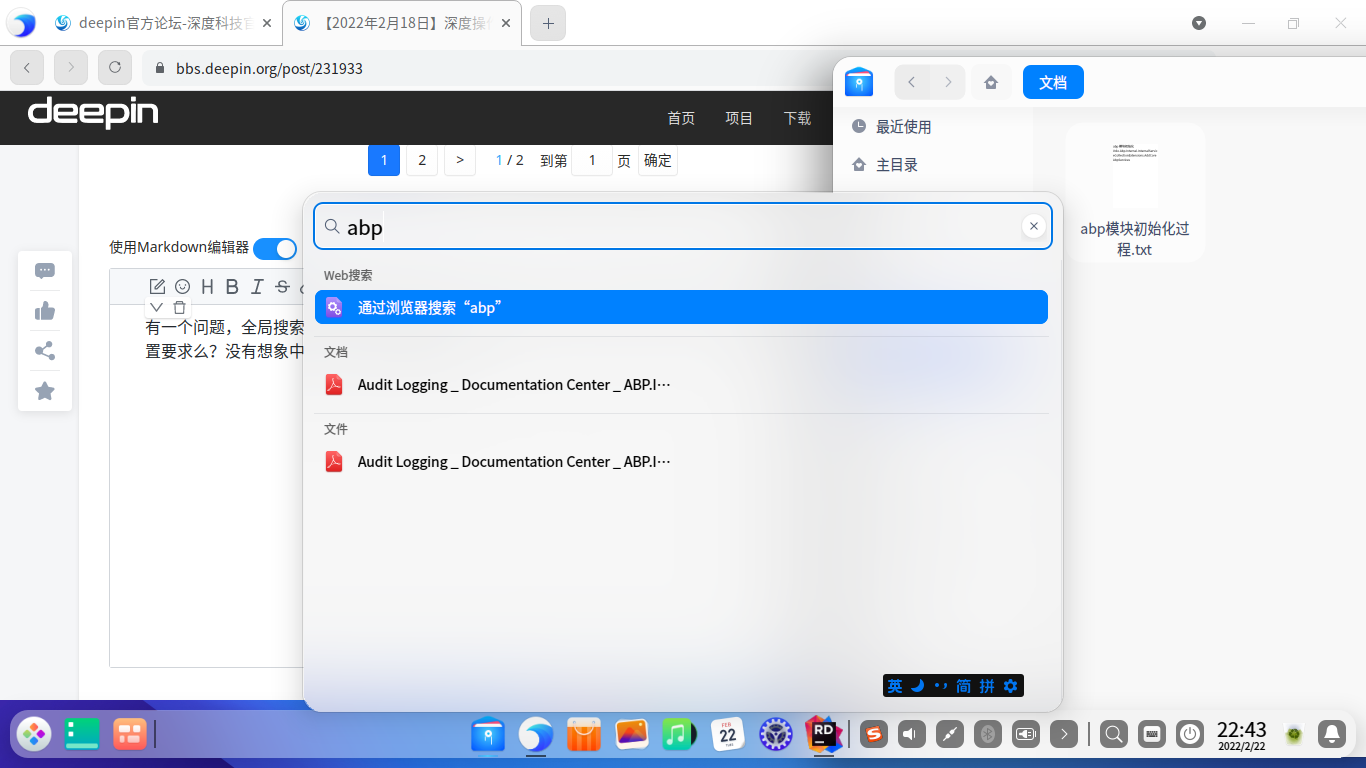Disable the Markdown editor toggle
The height and width of the screenshot is (768, 1366).
(275, 248)
